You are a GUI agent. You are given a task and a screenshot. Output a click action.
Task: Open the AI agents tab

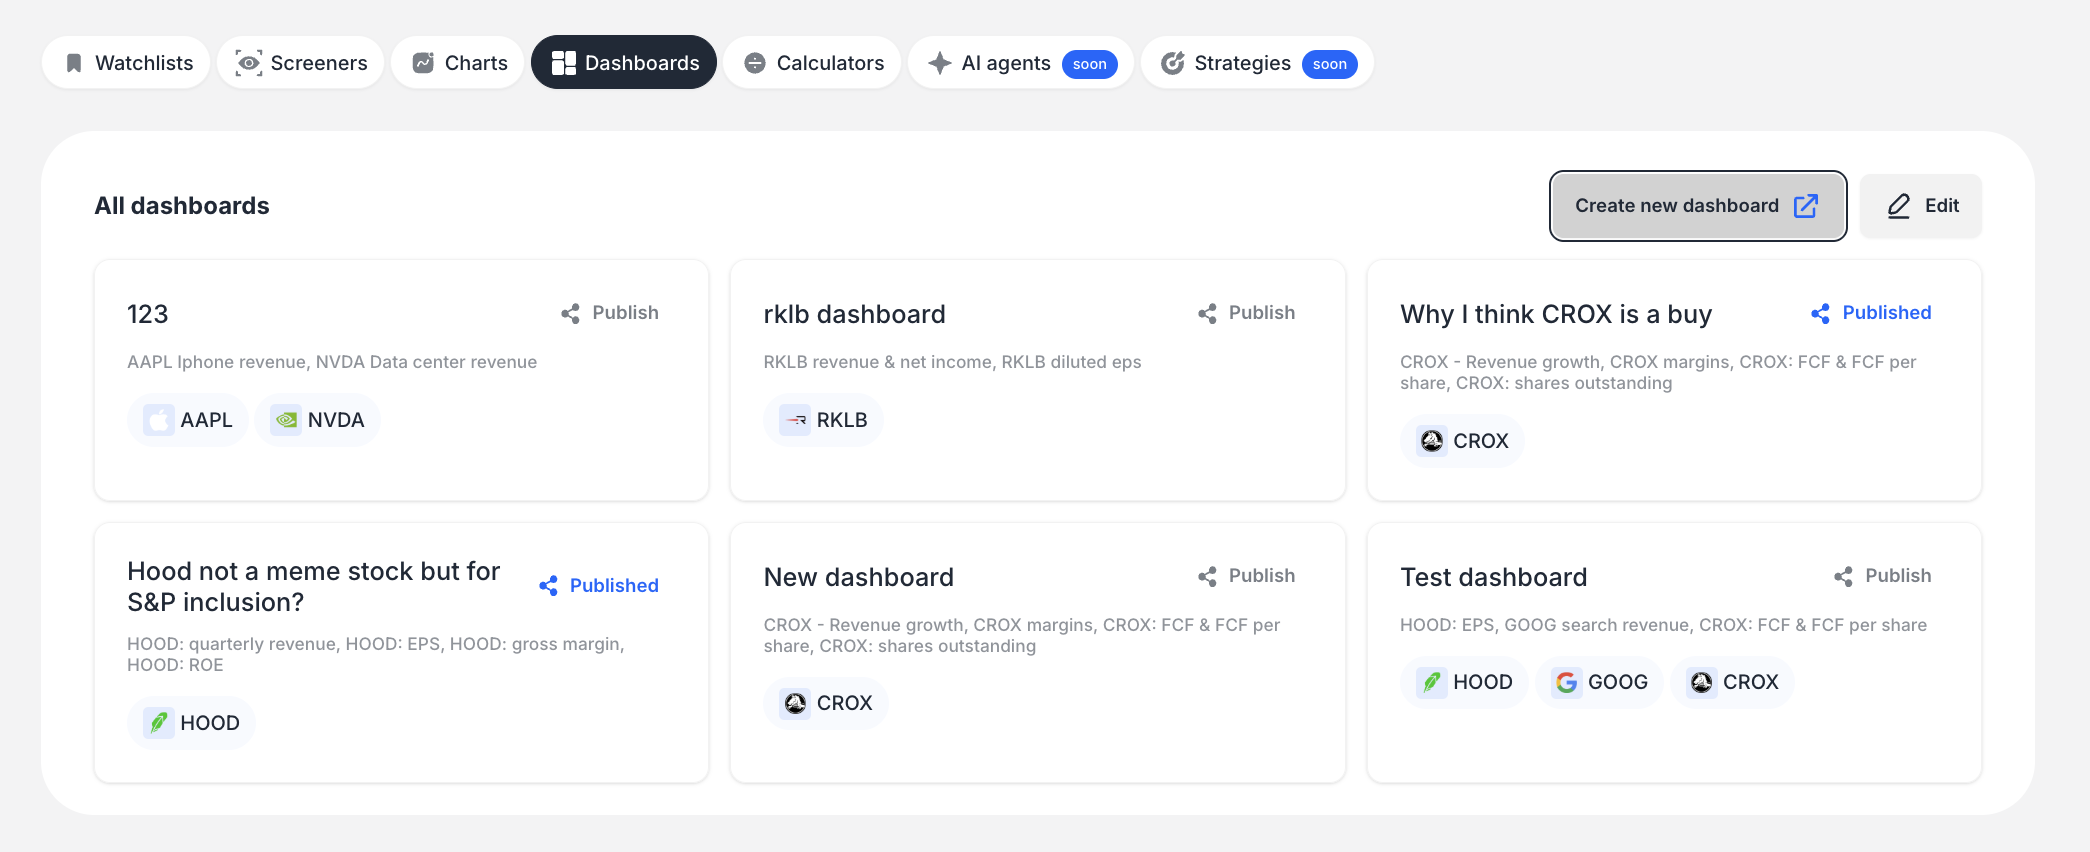[1021, 63]
